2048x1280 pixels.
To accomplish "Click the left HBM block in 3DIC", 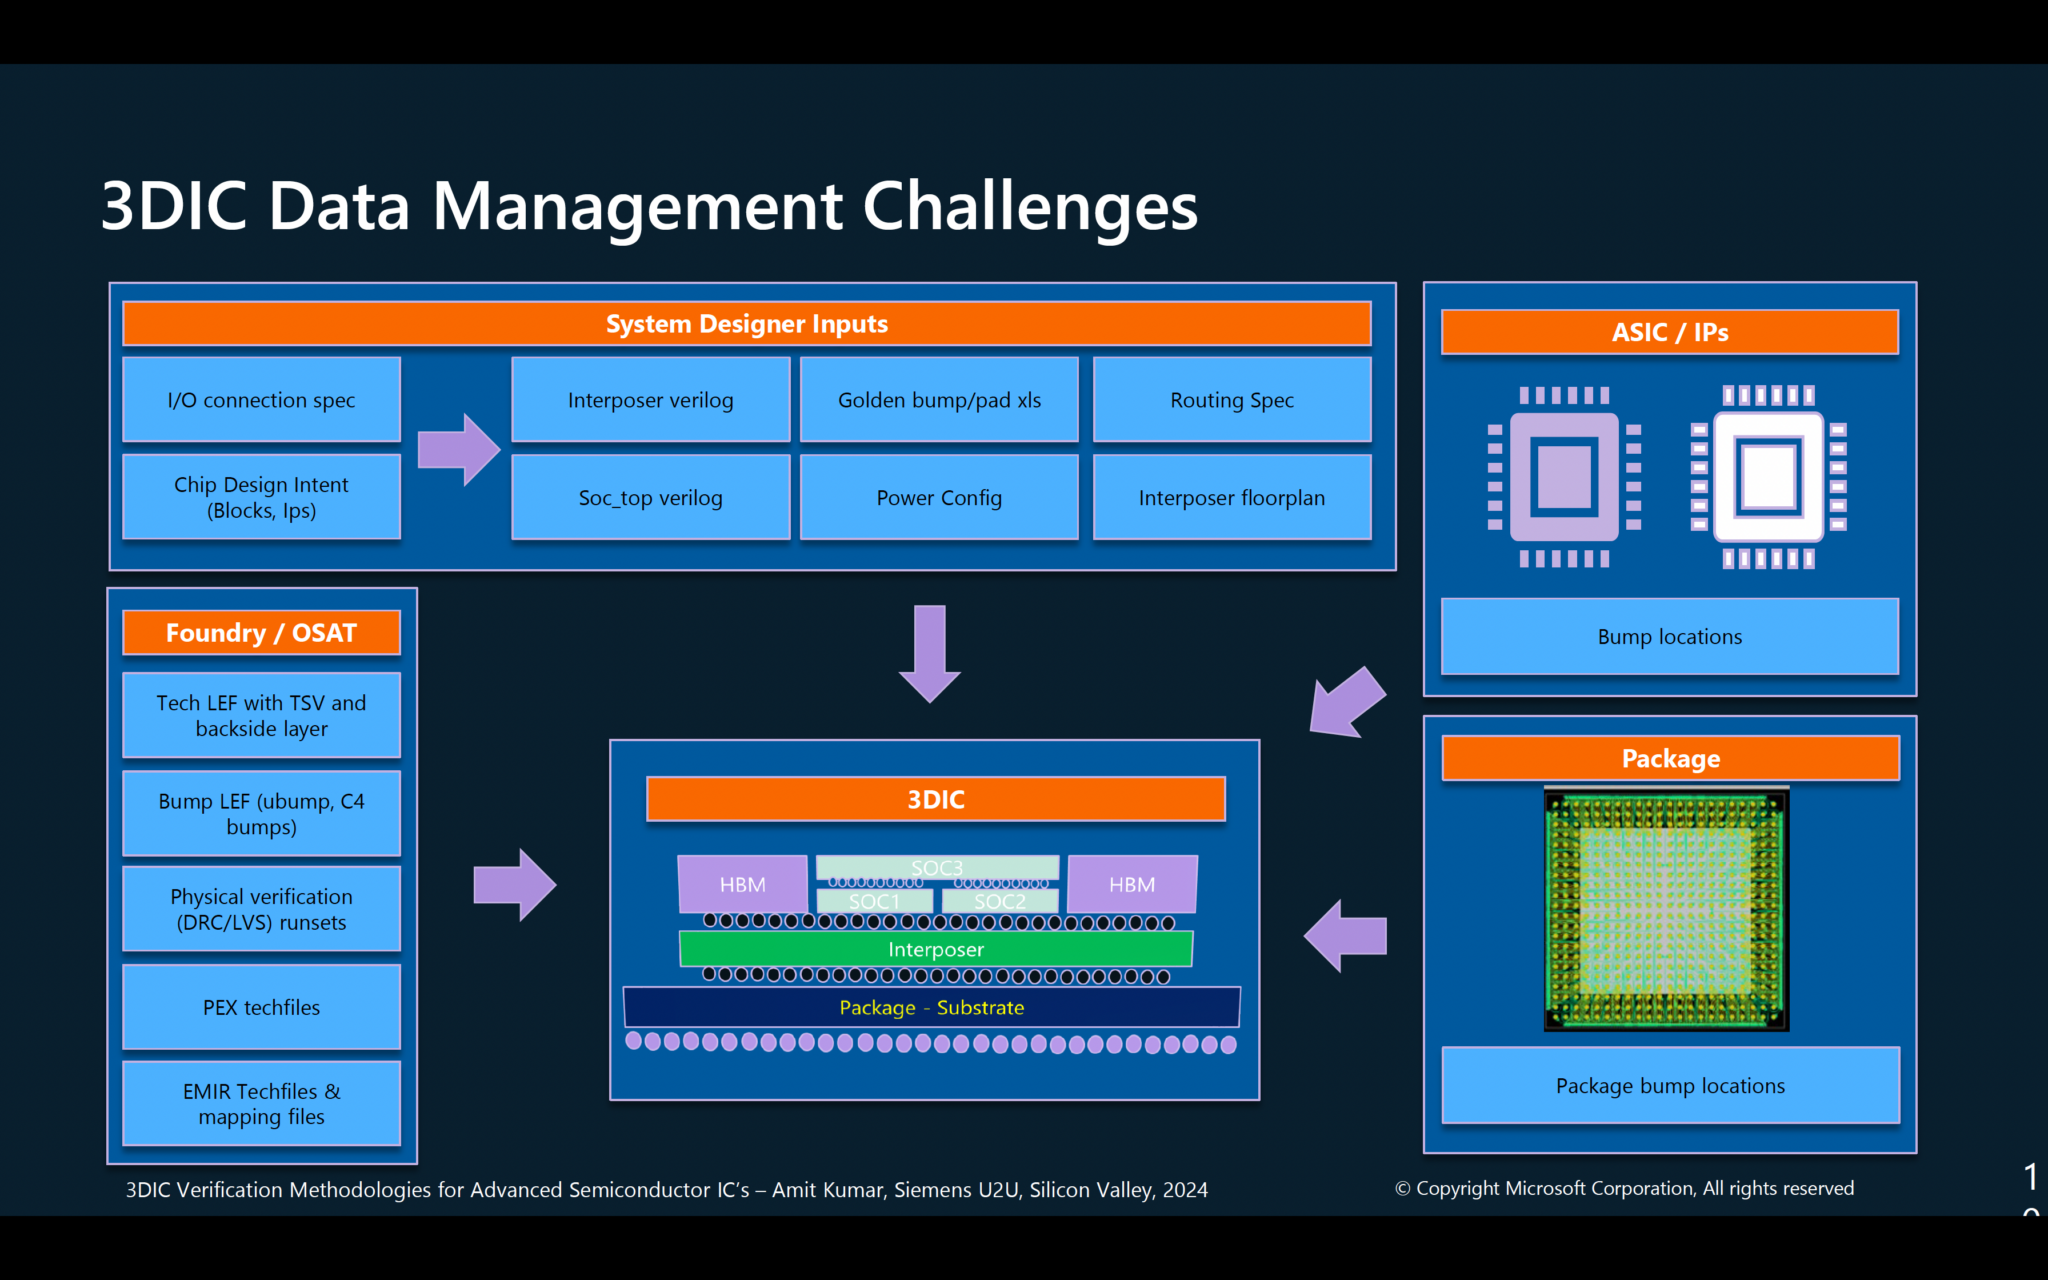I will pyautogui.click(x=742, y=884).
